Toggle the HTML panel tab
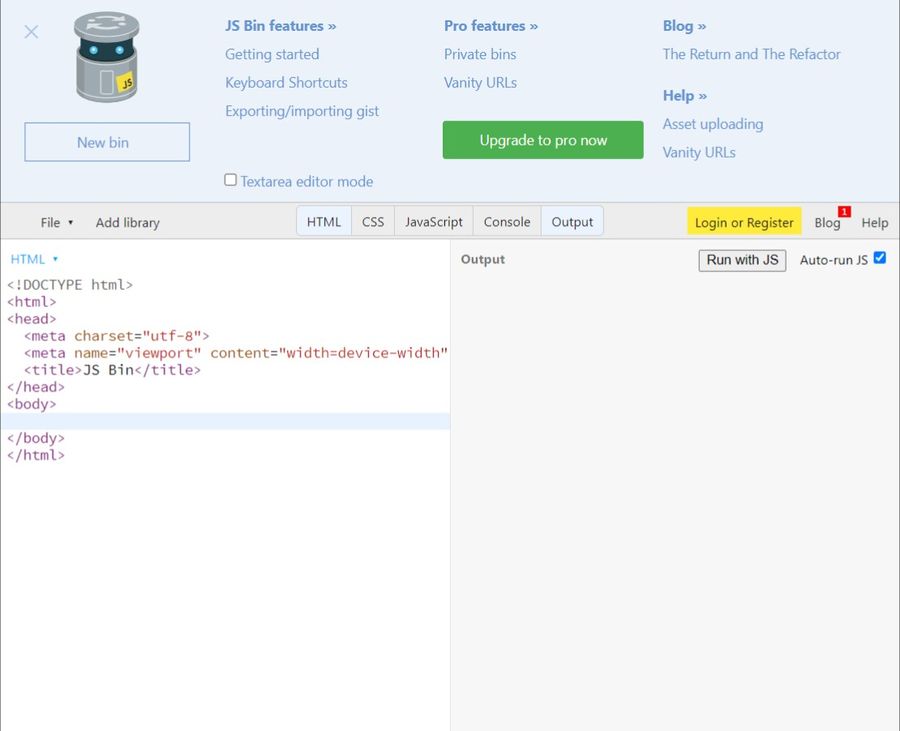This screenshot has height=731, width=900. (324, 222)
